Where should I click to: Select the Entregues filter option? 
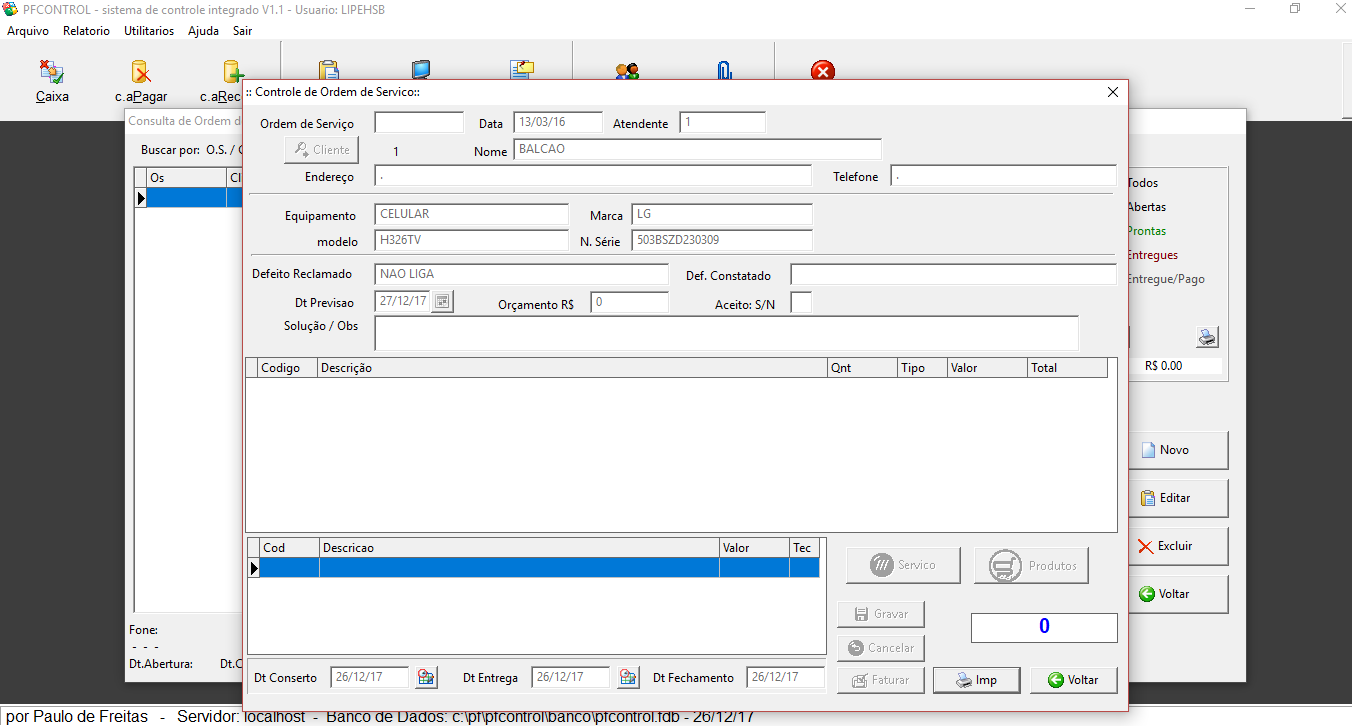1152,255
